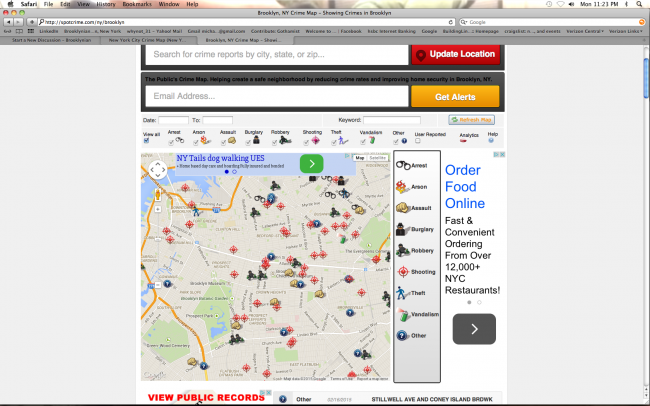Click the Vandalism icon in the map legend panel
Screen dimensions: 650x406
coord(403,314)
